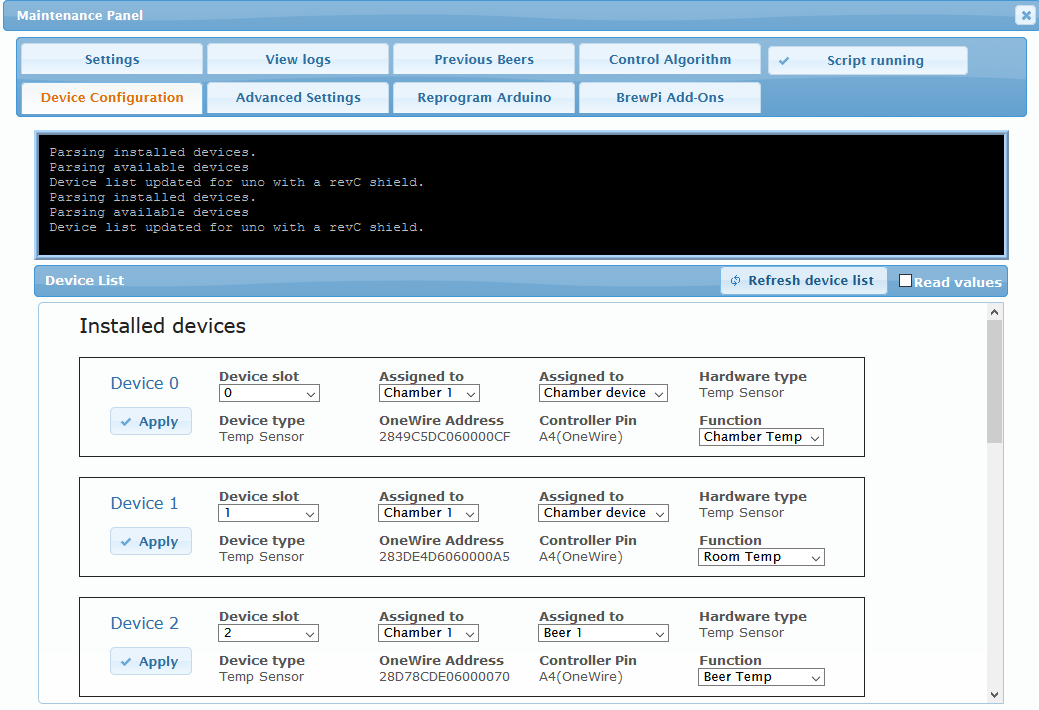Screen dimensions: 1039x710
Task: Open the Chamber Temp function dropdown
Action: 761,437
